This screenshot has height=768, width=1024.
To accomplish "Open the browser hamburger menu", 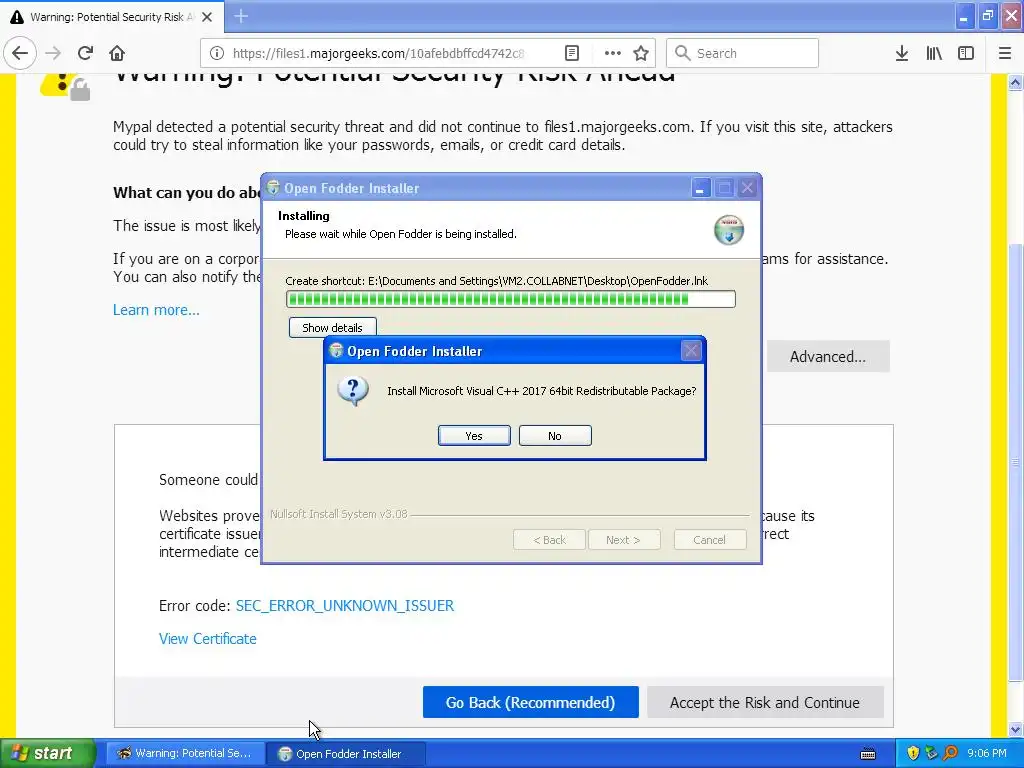I will click(1005, 54).
